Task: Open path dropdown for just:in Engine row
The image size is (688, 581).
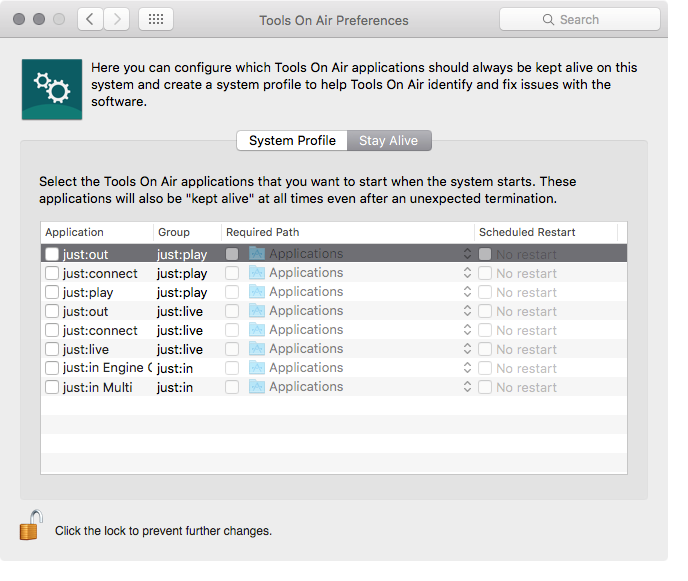Action: 467,368
